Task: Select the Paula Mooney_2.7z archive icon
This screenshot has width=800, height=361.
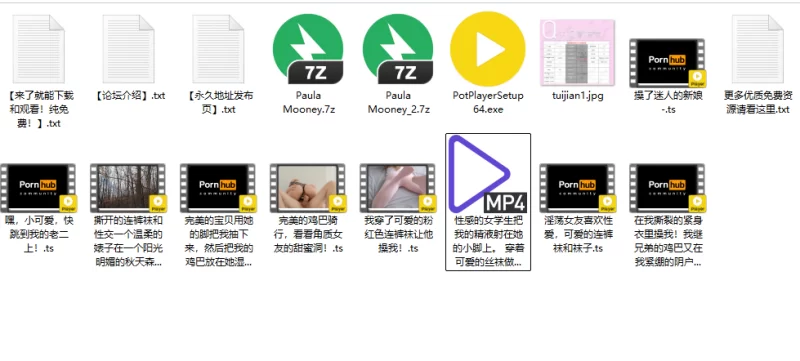Action: [x=398, y=49]
